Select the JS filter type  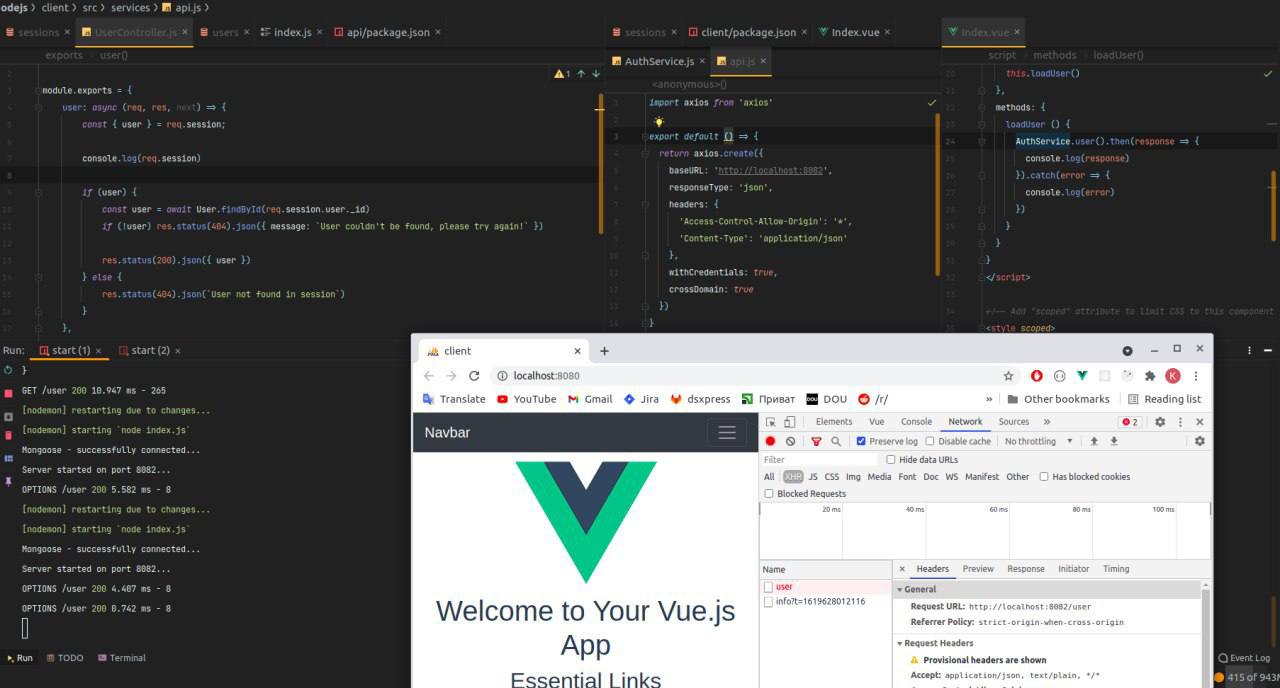[x=813, y=477]
